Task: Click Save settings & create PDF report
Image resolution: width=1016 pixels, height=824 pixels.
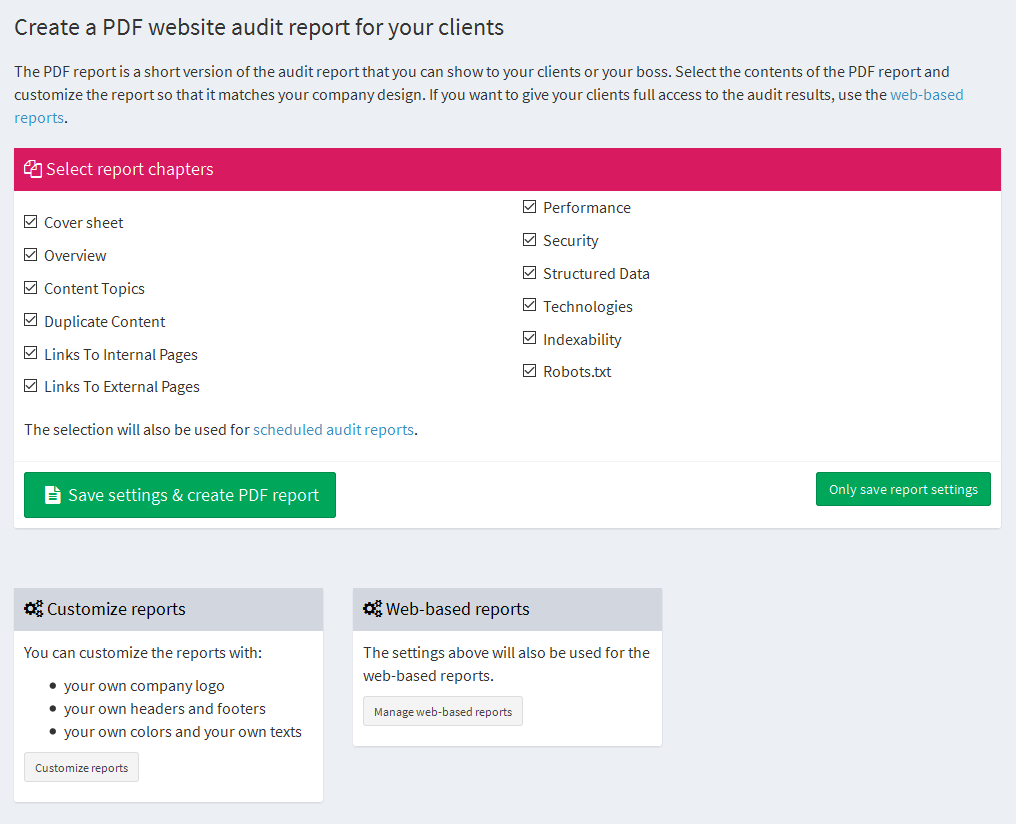Action: 180,494
